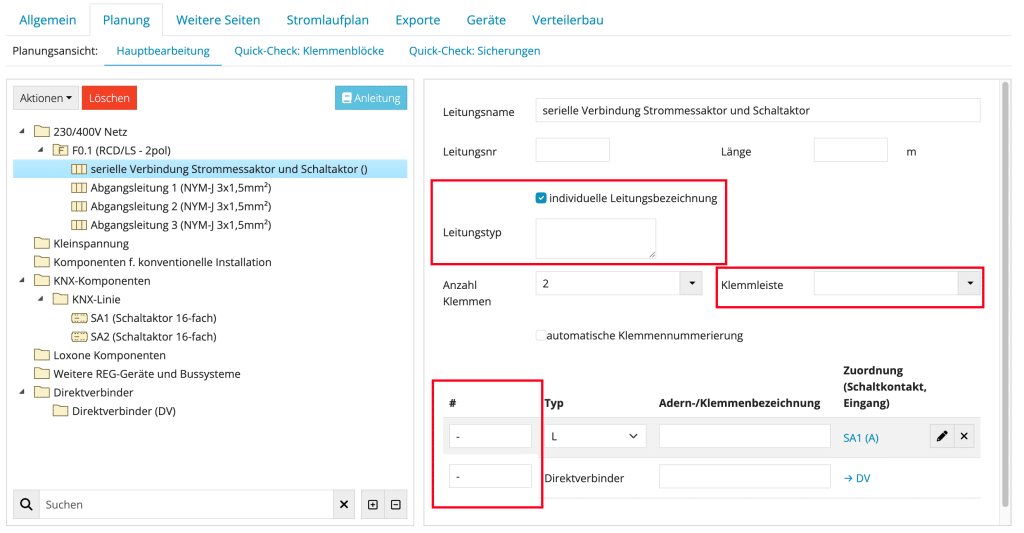
Task: Click Adernbezeichnung field in Direktverbinder row
Action: [x=744, y=476]
